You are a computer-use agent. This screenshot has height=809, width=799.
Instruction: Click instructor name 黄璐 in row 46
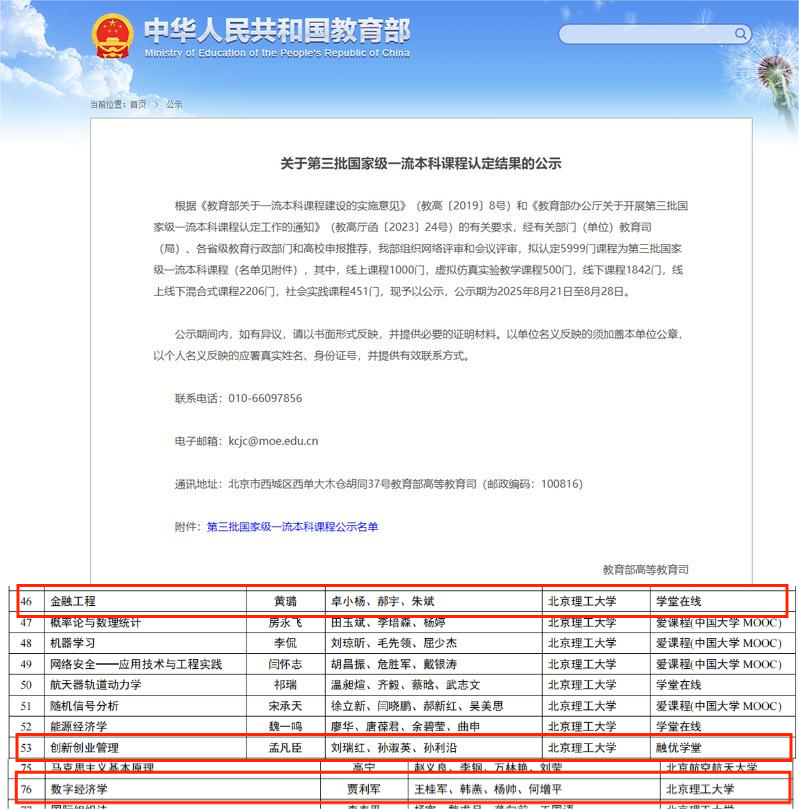285,601
